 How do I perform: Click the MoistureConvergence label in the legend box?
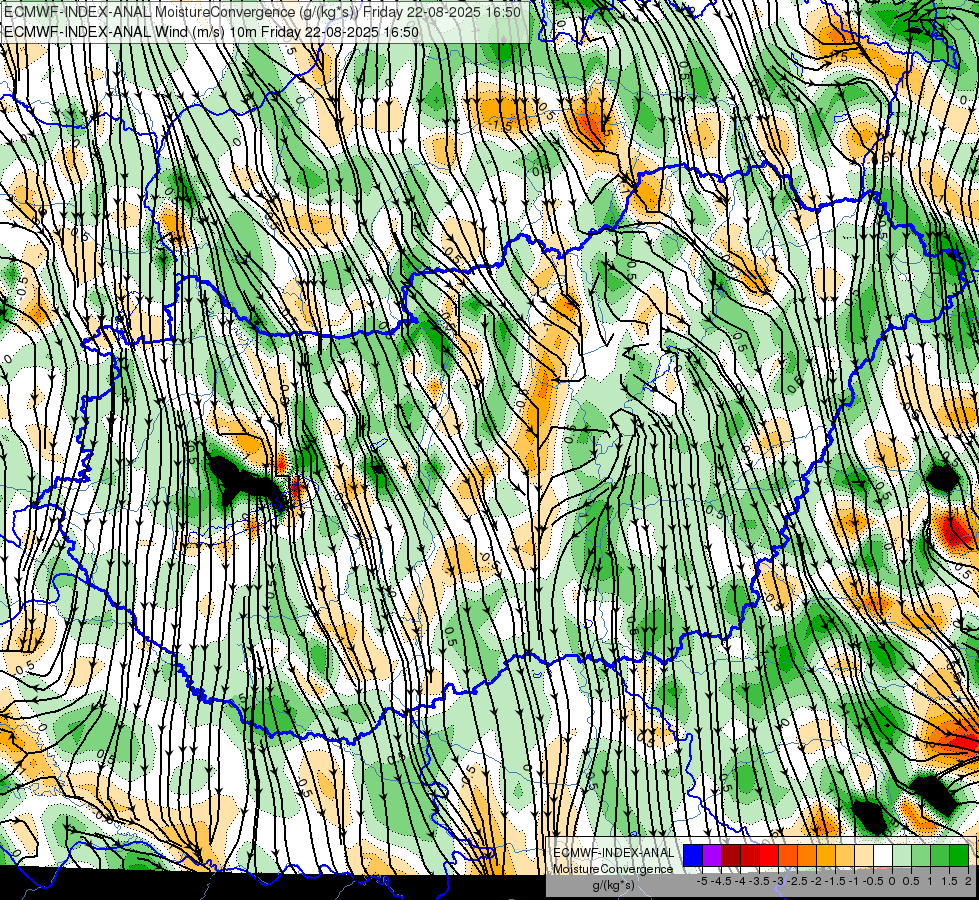pos(613,869)
